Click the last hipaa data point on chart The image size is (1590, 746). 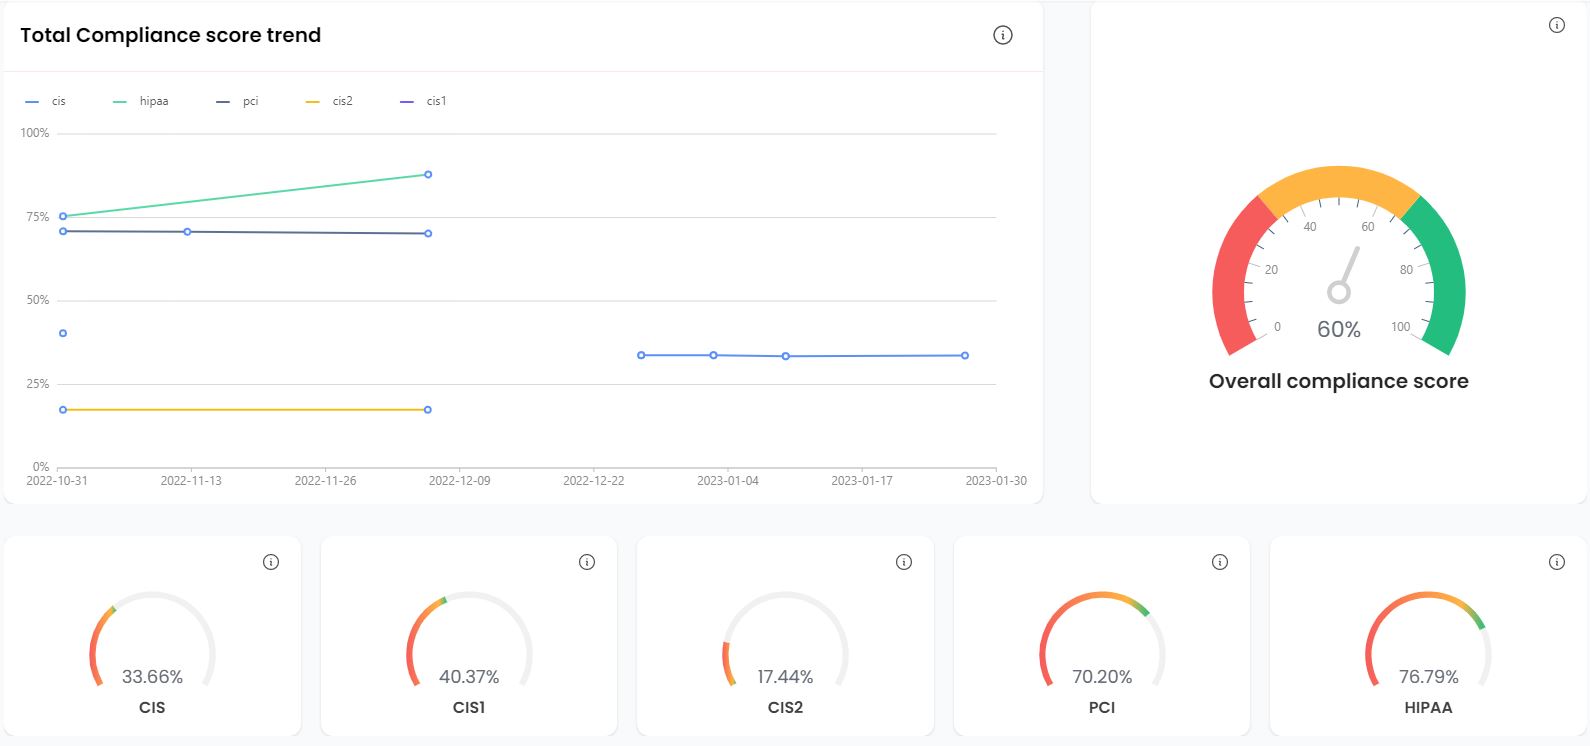[x=428, y=175]
